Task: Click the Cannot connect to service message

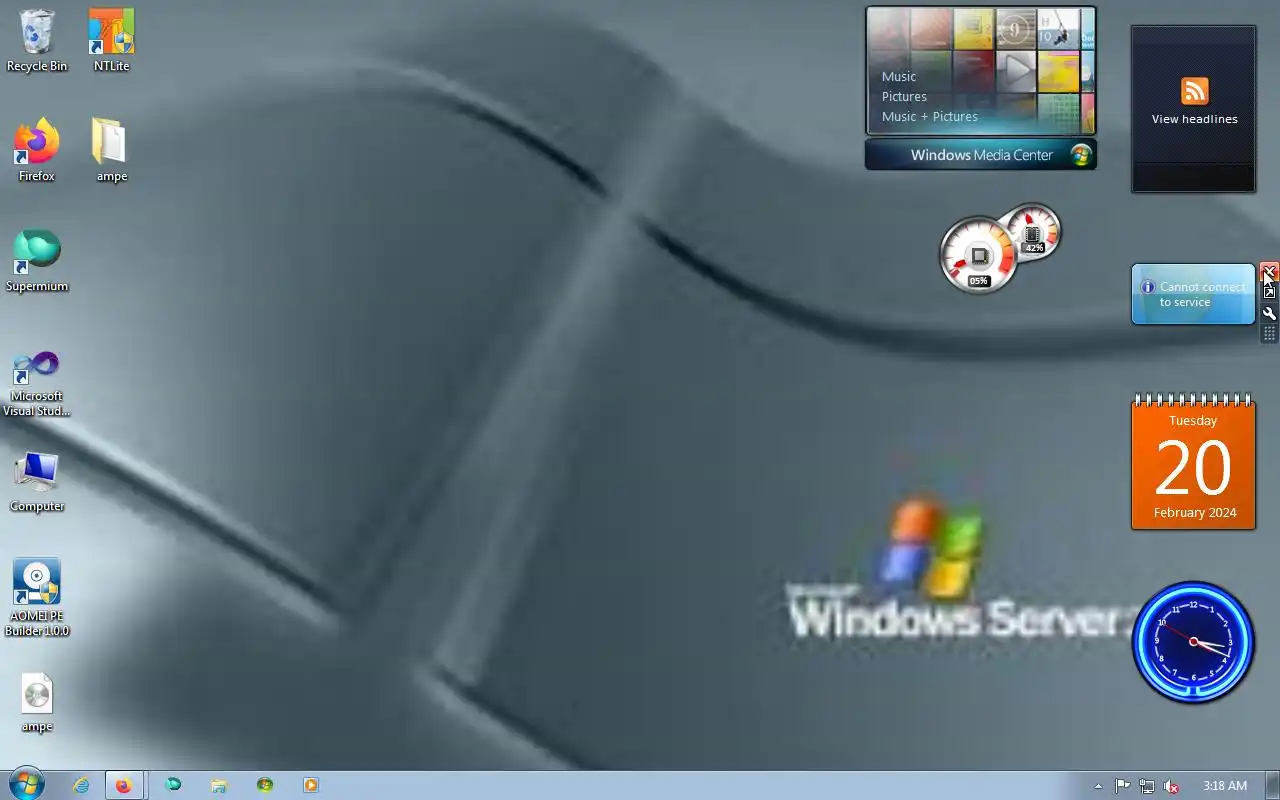Action: 1202,294
